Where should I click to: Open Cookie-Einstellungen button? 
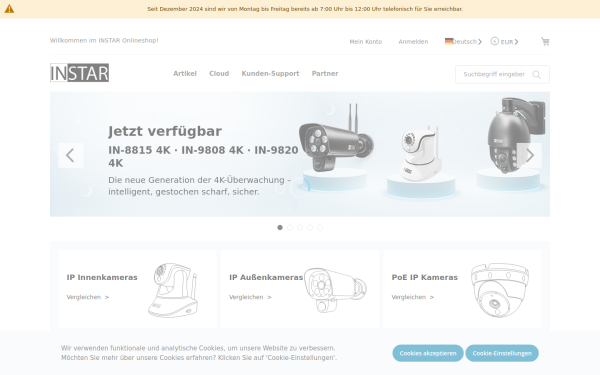pyautogui.click(x=502, y=353)
